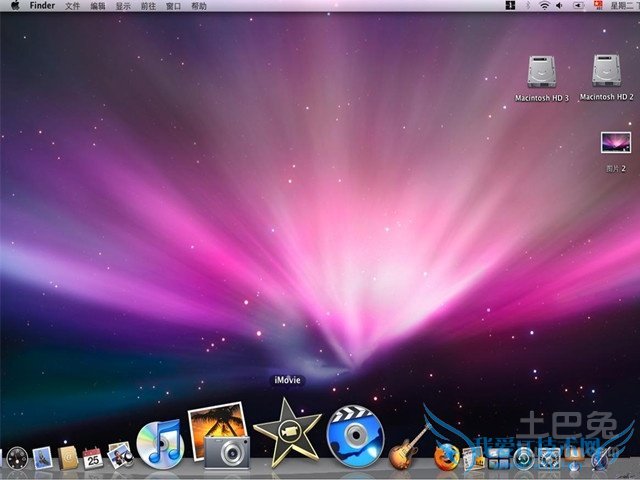Click the 星期二 date in menu bar
The width and height of the screenshot is (640, 480).
(623, 6)
